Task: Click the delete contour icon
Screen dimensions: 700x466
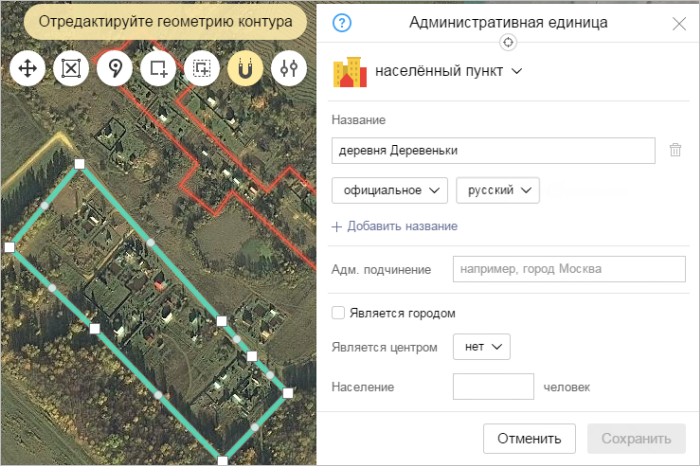Action: point(71,68)
